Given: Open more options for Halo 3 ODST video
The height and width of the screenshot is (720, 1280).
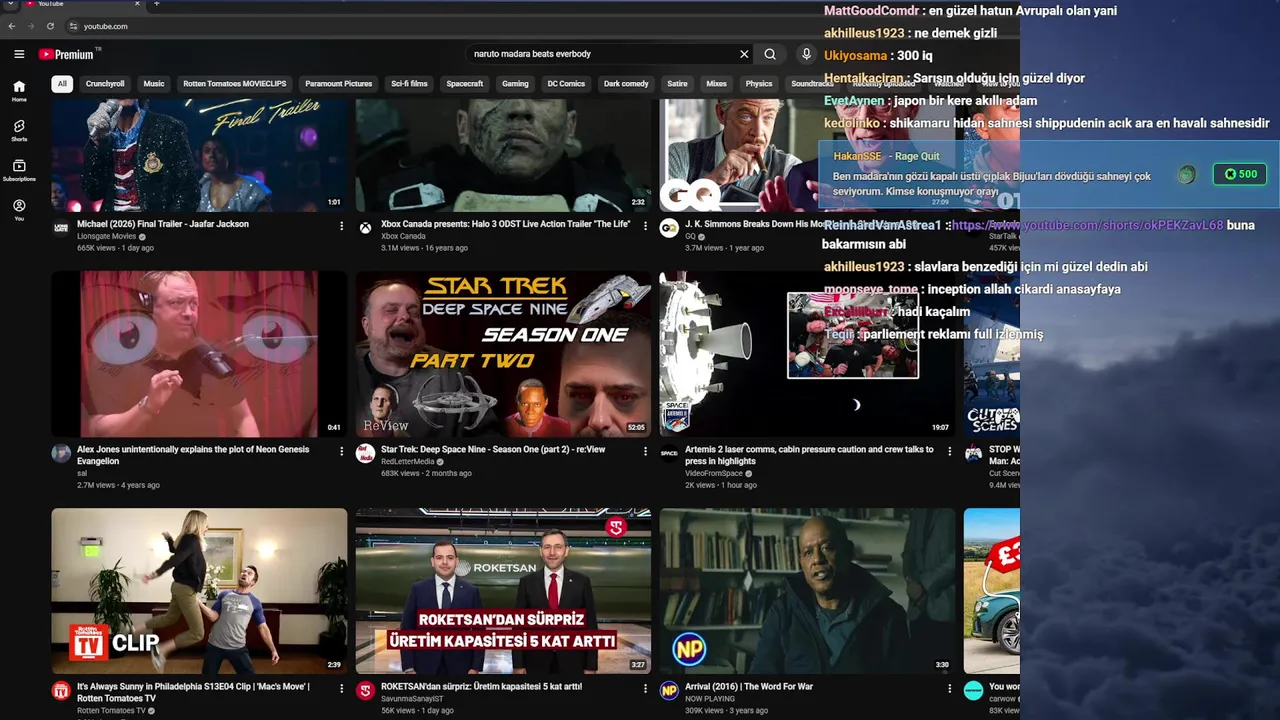Looking at the screenshot, I should click(645, 226).
